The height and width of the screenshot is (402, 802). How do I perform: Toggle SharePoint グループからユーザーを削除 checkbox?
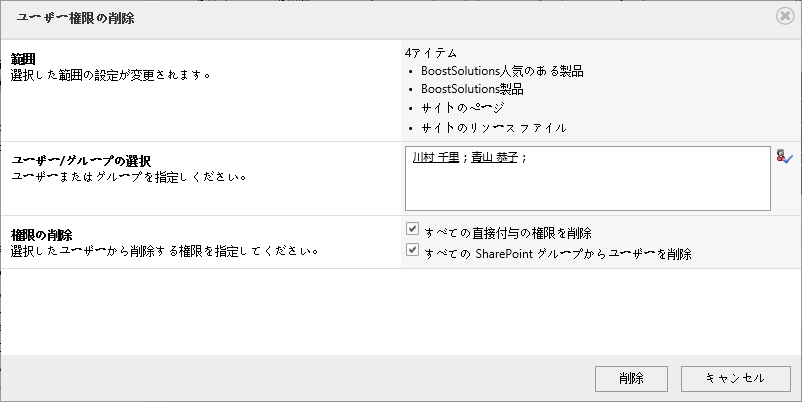tap(412, 250)
